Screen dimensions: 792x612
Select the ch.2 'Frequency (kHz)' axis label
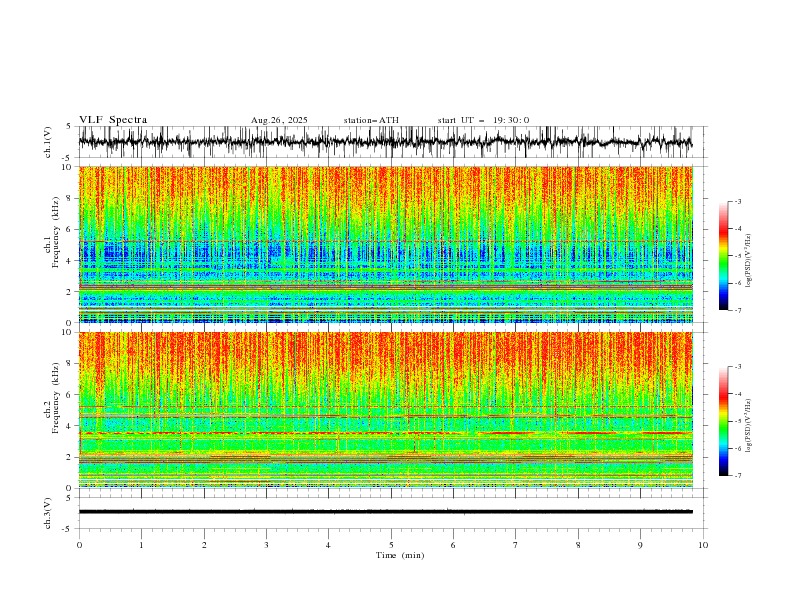[x=57, y=397]
